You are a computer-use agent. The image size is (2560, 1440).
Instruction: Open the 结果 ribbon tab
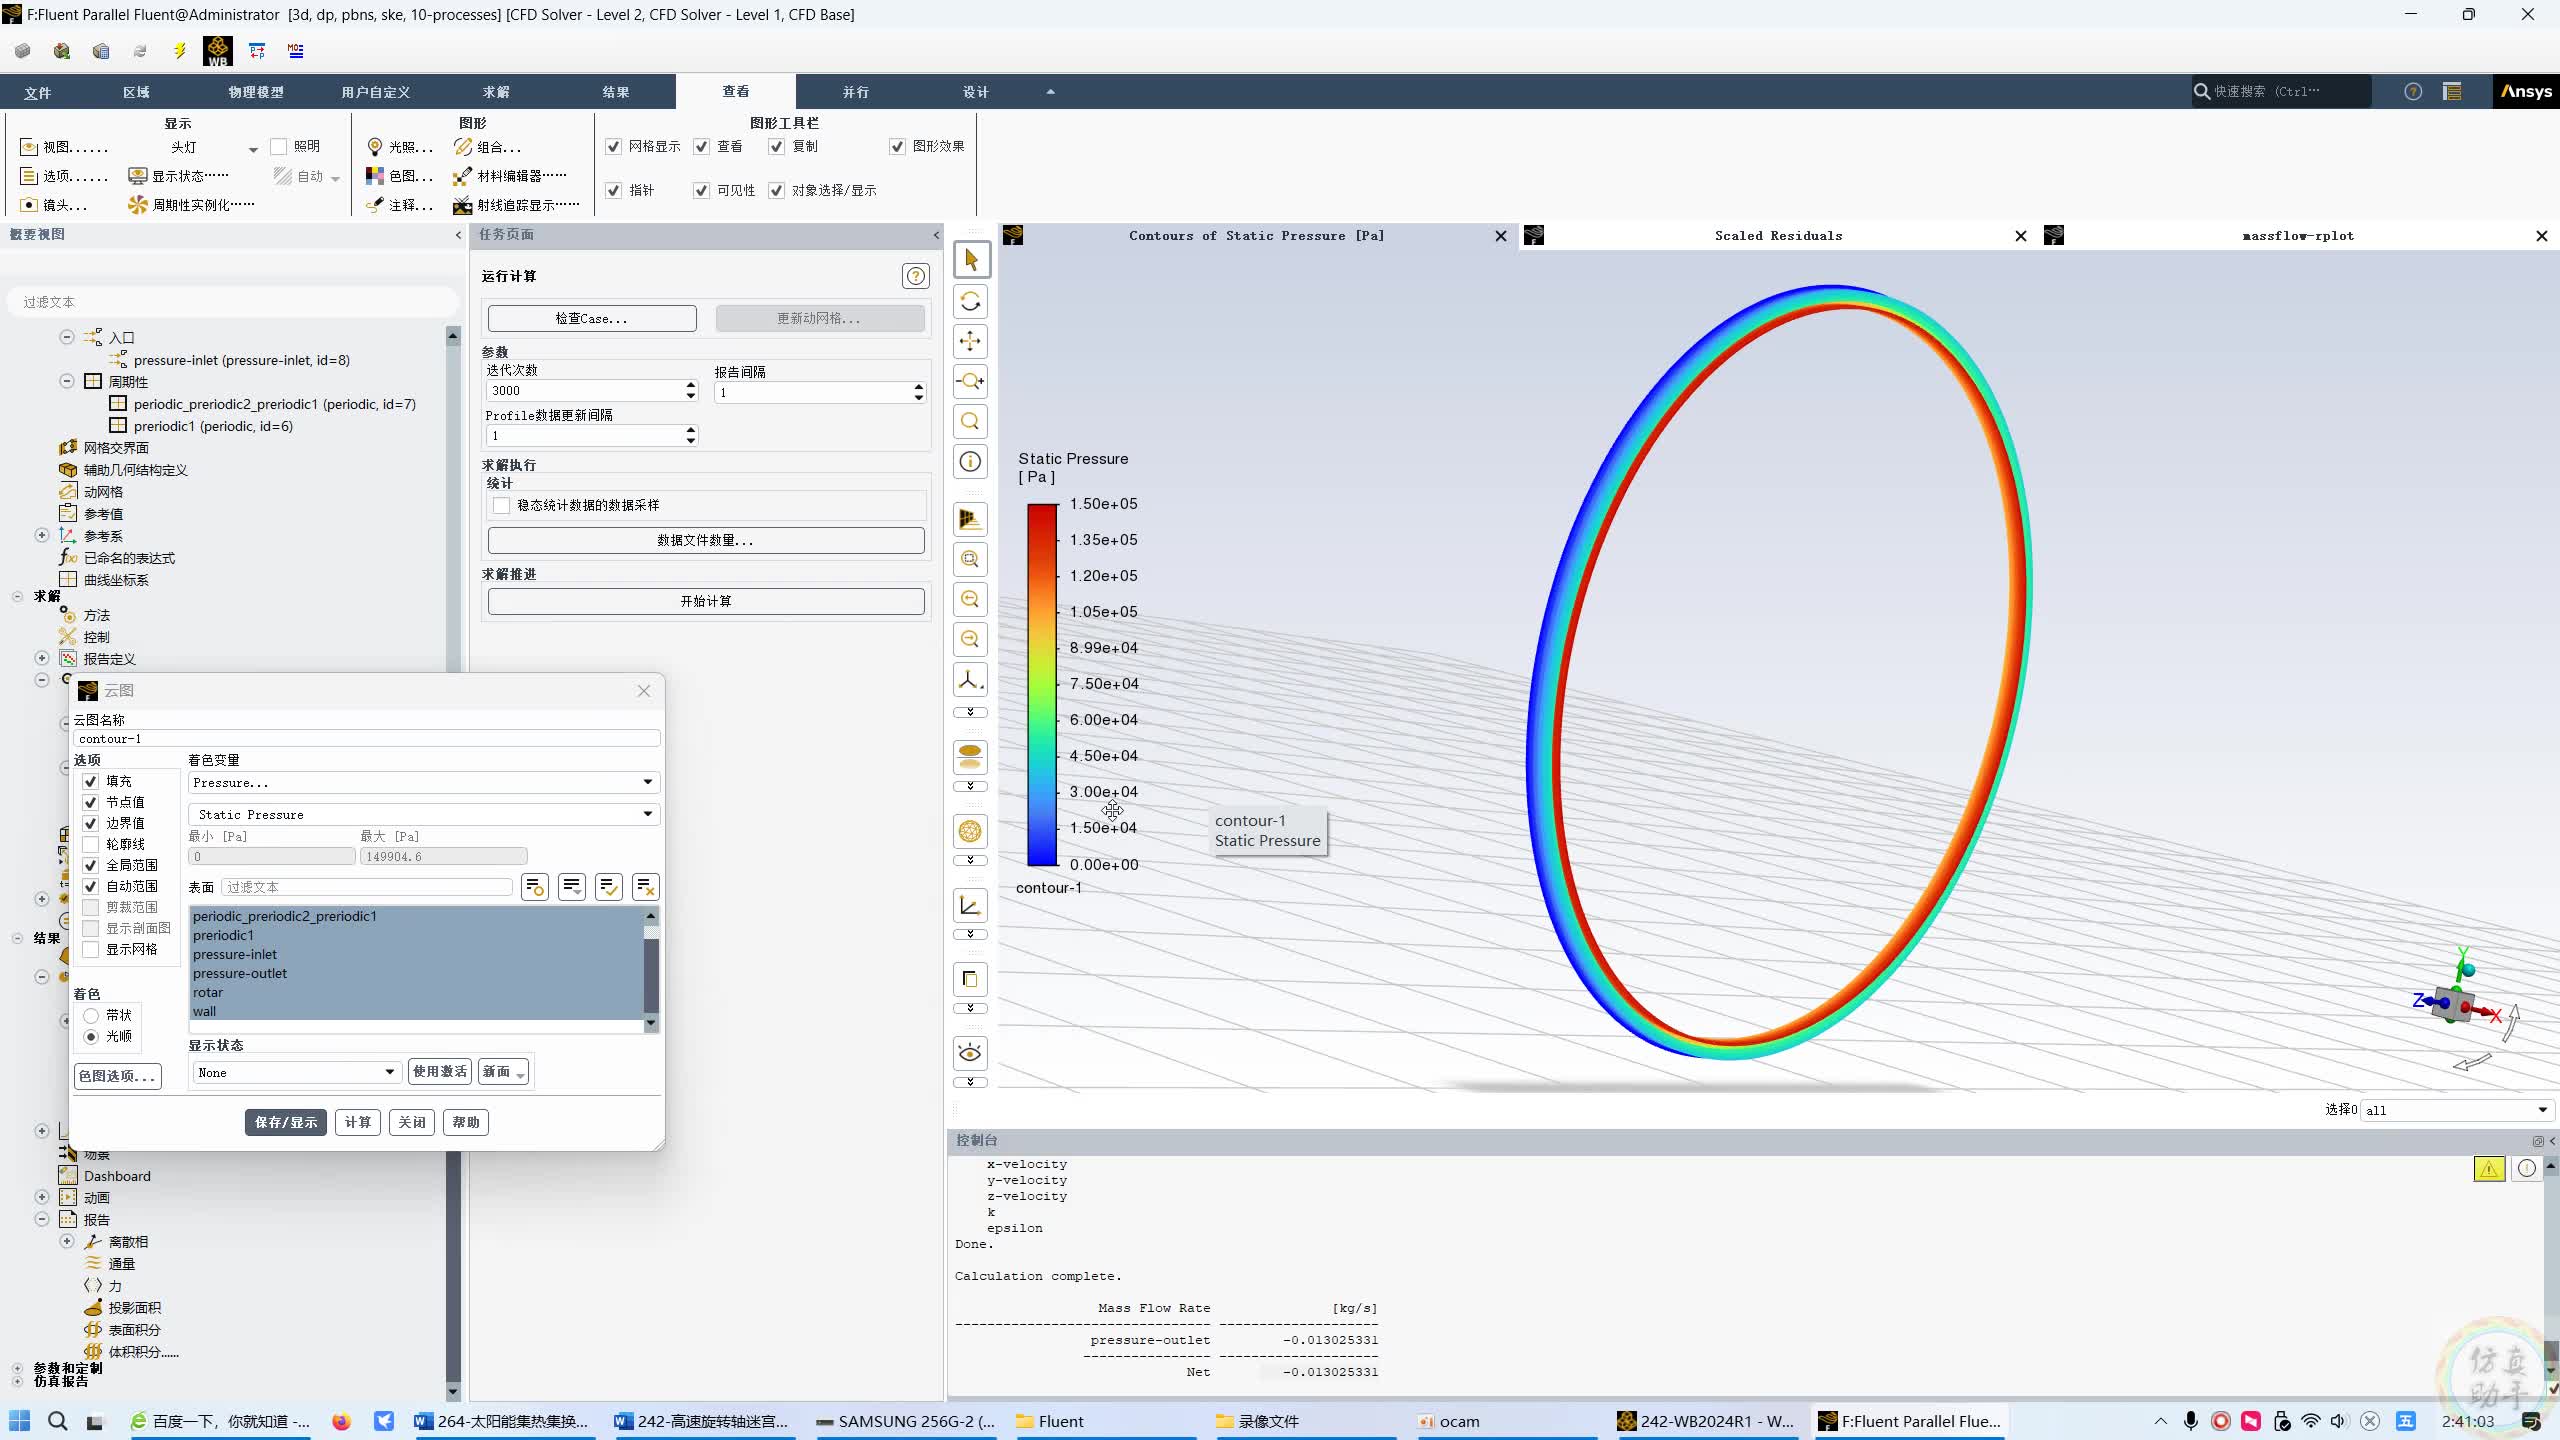[615, 92]
